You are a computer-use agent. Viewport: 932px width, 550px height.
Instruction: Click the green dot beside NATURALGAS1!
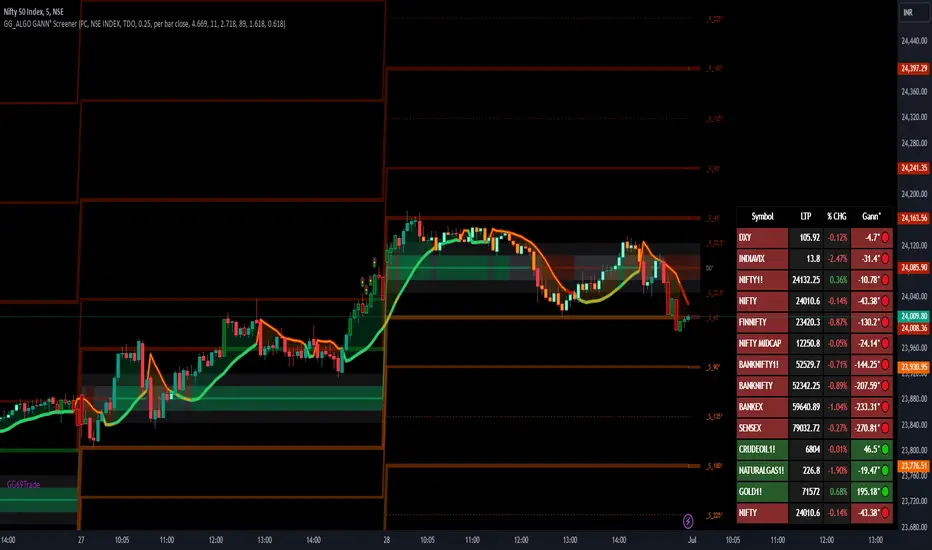pos(885,470)
